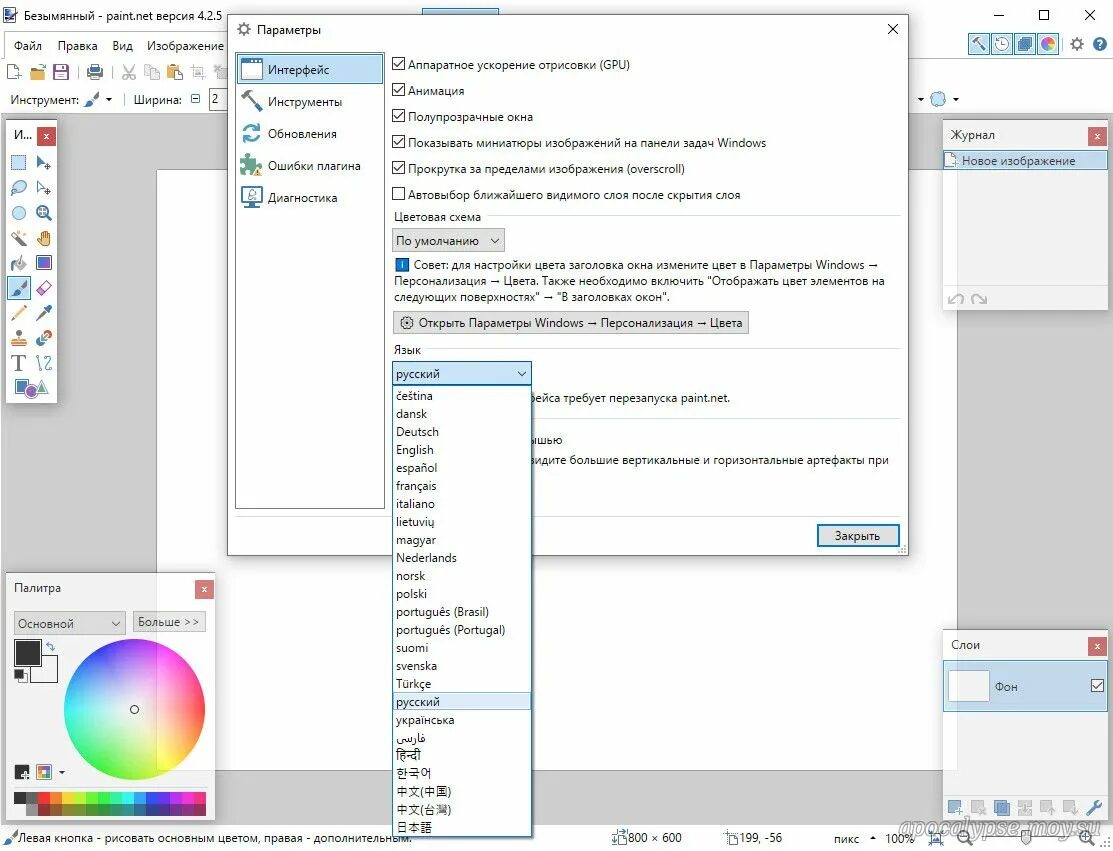Select the Rectangle Select tool
This screenshot has height=851, width=1113.
click(x=18, y=163)
